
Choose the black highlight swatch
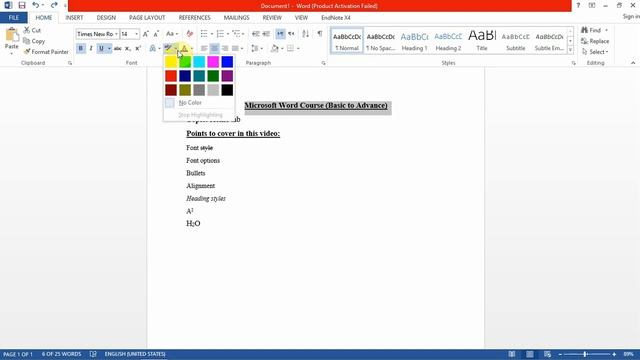coord(227,90)
